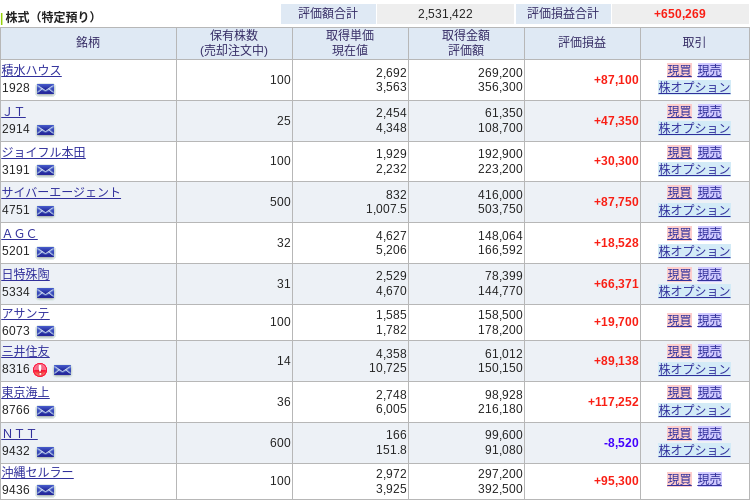This screenshot has height=501, width=752.
Task: Click 現買 for サイバーエージェント
Action: (x=680, y=193)
